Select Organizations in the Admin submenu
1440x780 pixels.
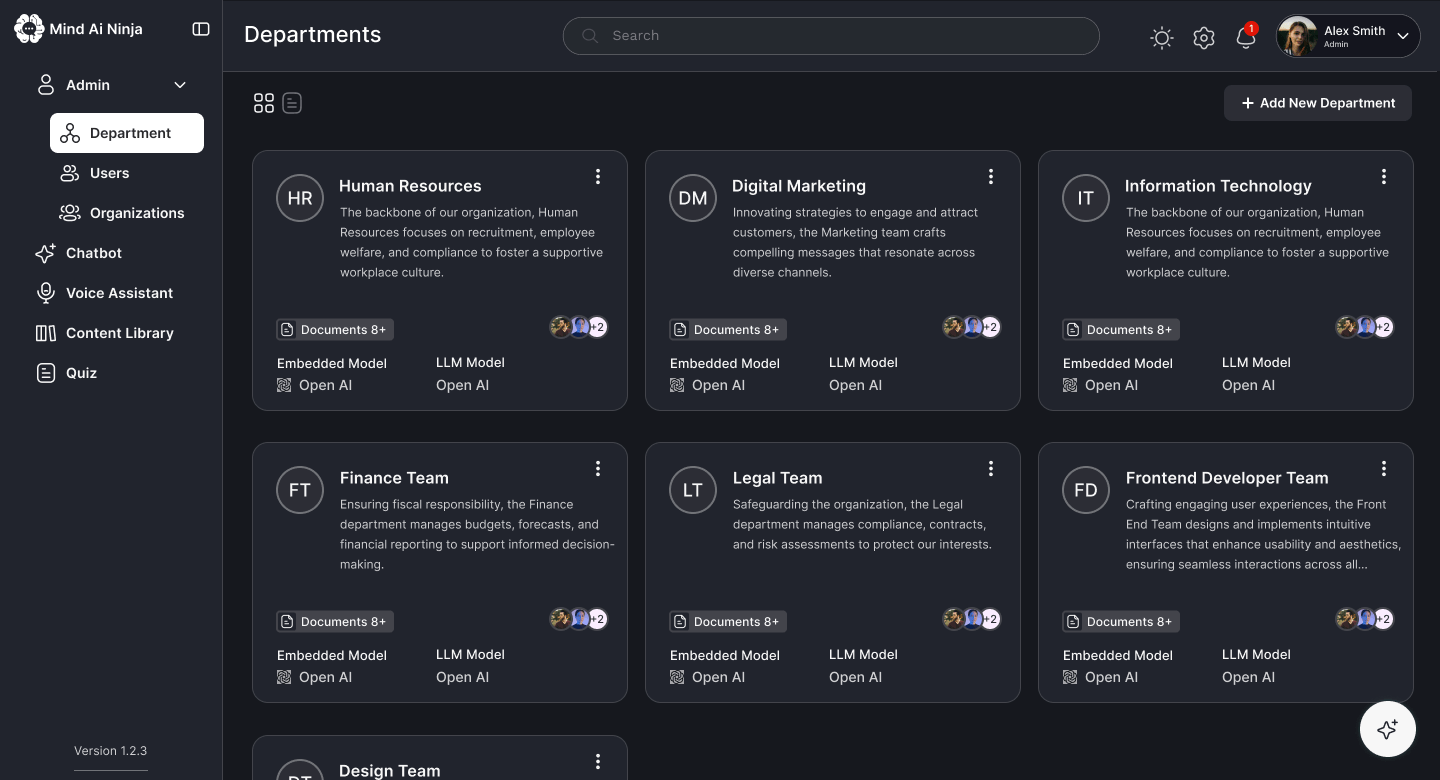(x=122, y=213)
